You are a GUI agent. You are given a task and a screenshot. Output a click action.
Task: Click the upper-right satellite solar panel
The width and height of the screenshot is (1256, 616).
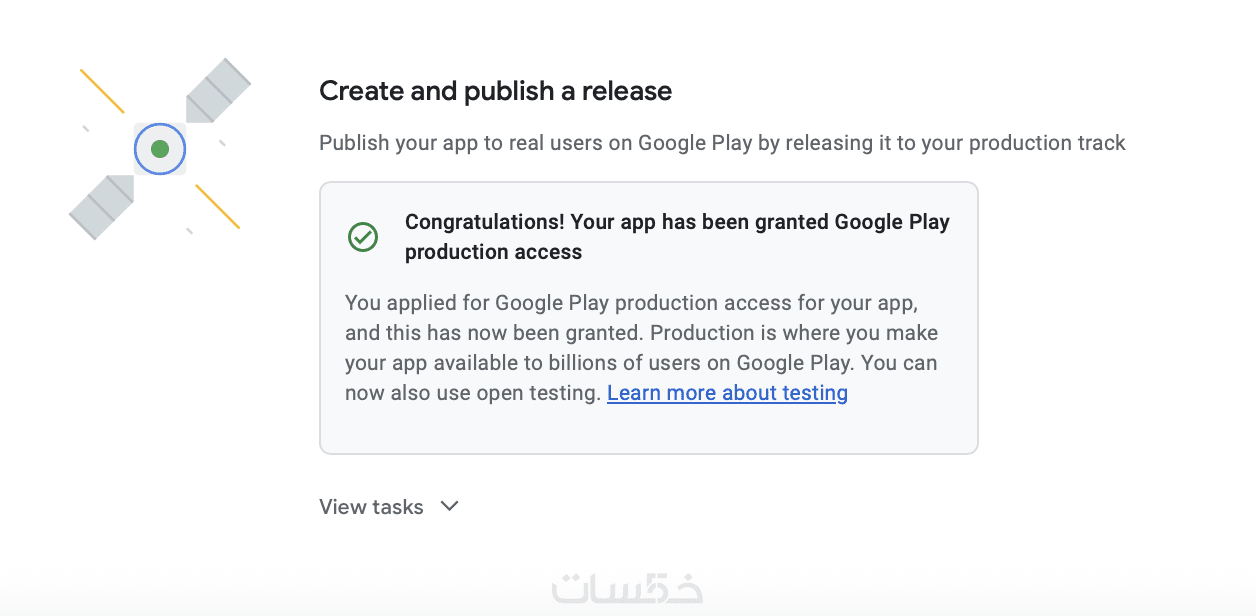pyautogui.click(x=218, y=90)
